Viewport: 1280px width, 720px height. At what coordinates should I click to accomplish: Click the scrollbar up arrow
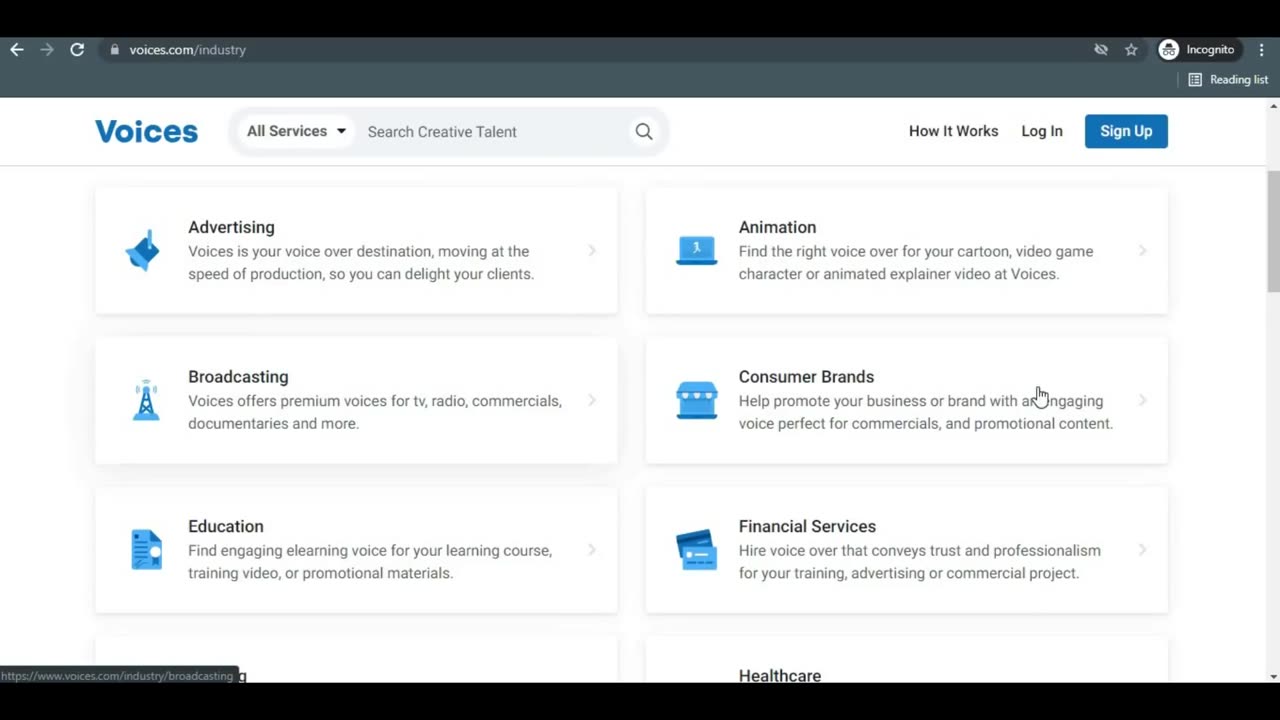(x=1273, y=105)
